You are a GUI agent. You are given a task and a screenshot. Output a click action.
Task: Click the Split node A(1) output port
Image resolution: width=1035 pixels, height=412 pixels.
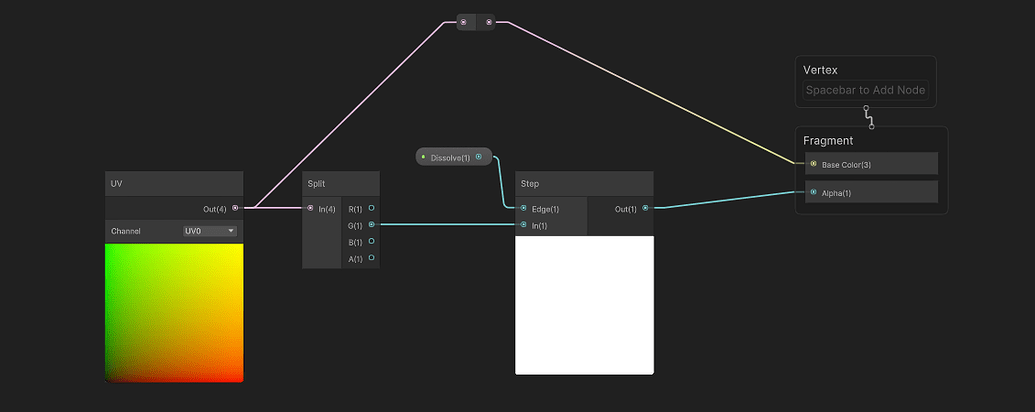tap(371, 258)
